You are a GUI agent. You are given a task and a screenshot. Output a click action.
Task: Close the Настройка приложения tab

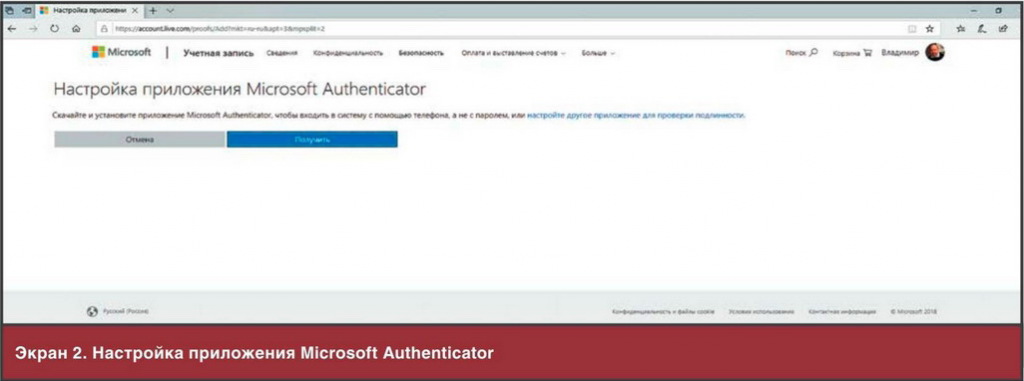coord(135,11)
